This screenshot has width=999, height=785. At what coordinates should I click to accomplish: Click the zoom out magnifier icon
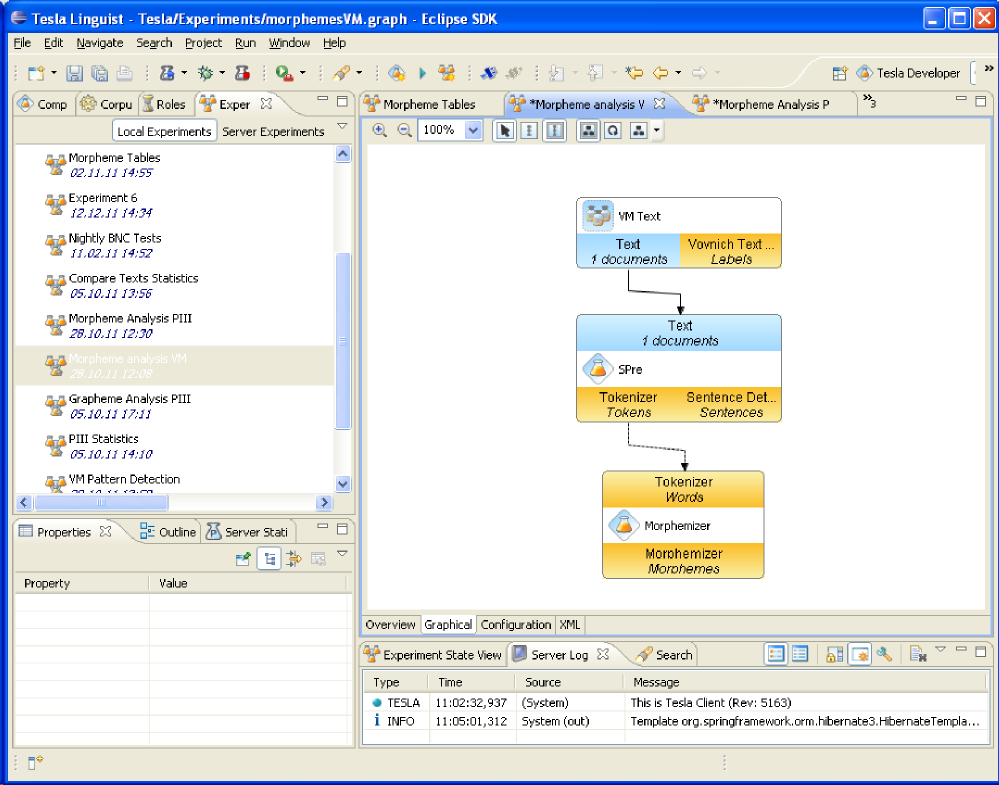(404, 130)
